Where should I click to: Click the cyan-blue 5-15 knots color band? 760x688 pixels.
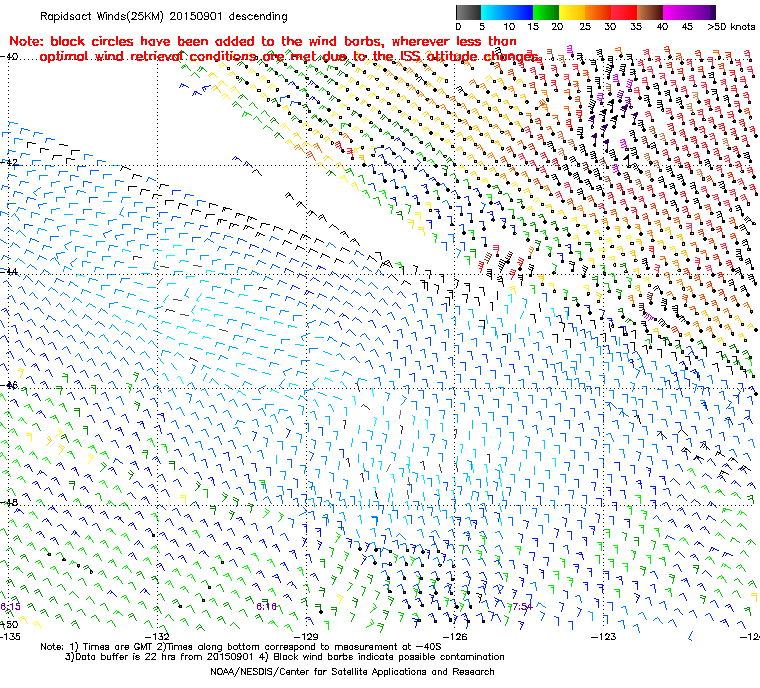tap(507, 12)
